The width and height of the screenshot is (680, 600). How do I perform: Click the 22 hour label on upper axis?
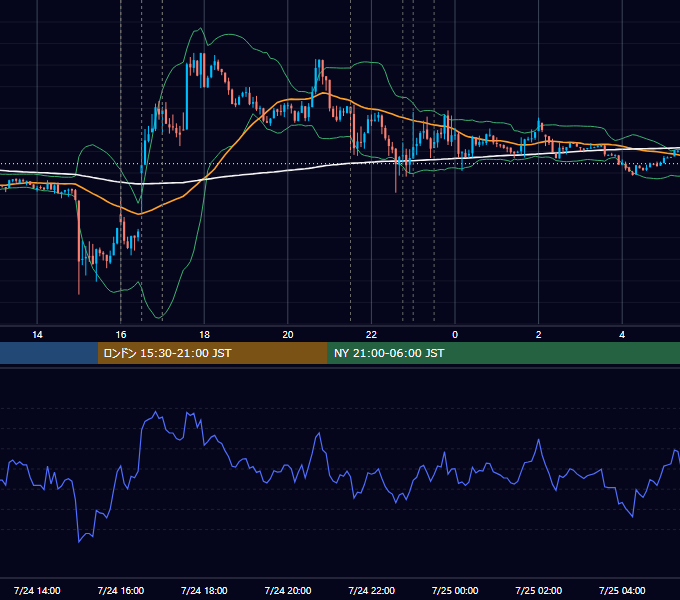coord(371,335)
